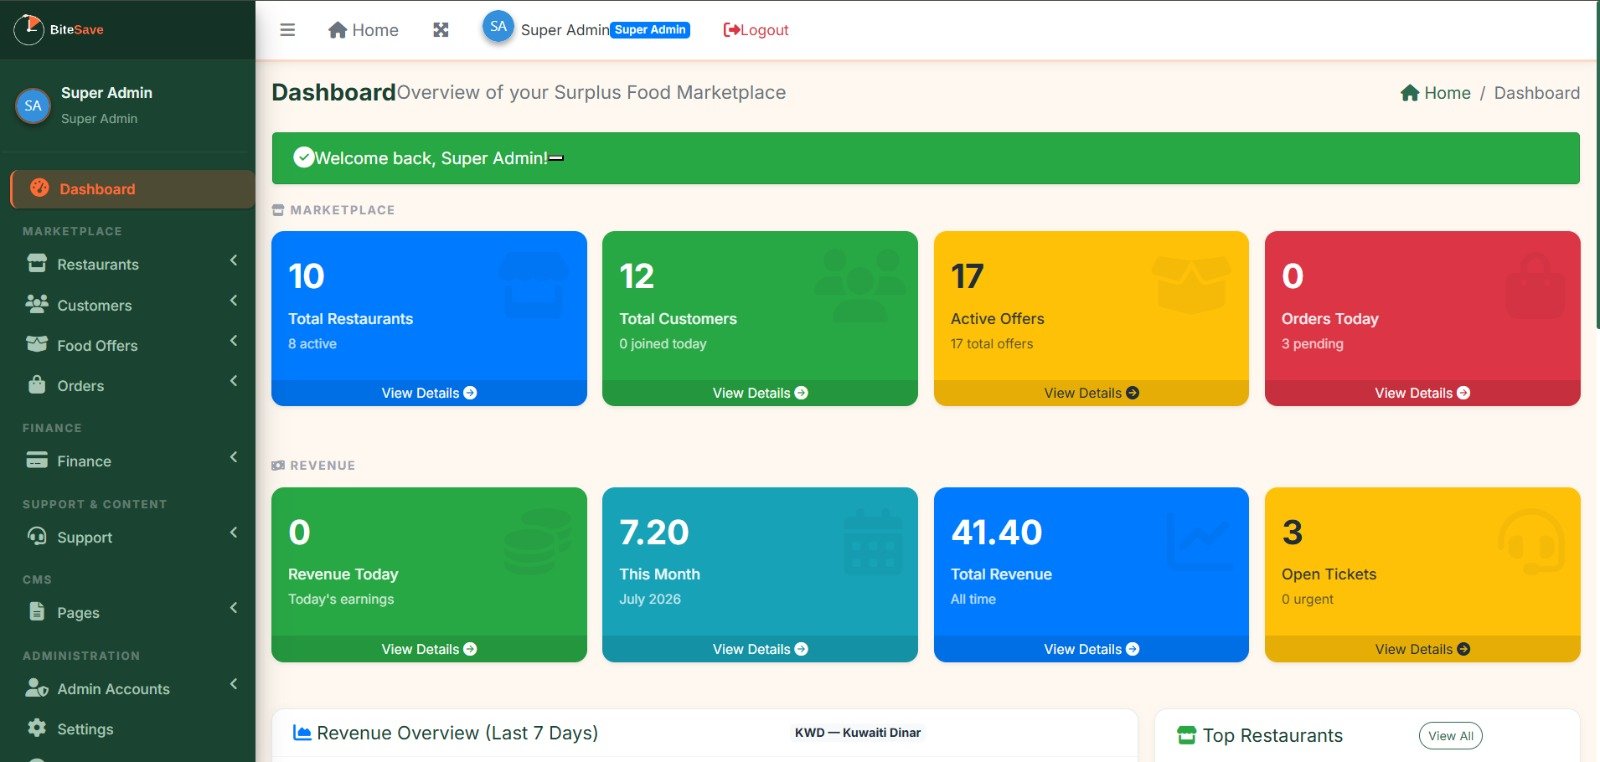Screen dimensions: 1600x762
Task: Expand the Pages submenu chevron
Action: tap(233, 607)
